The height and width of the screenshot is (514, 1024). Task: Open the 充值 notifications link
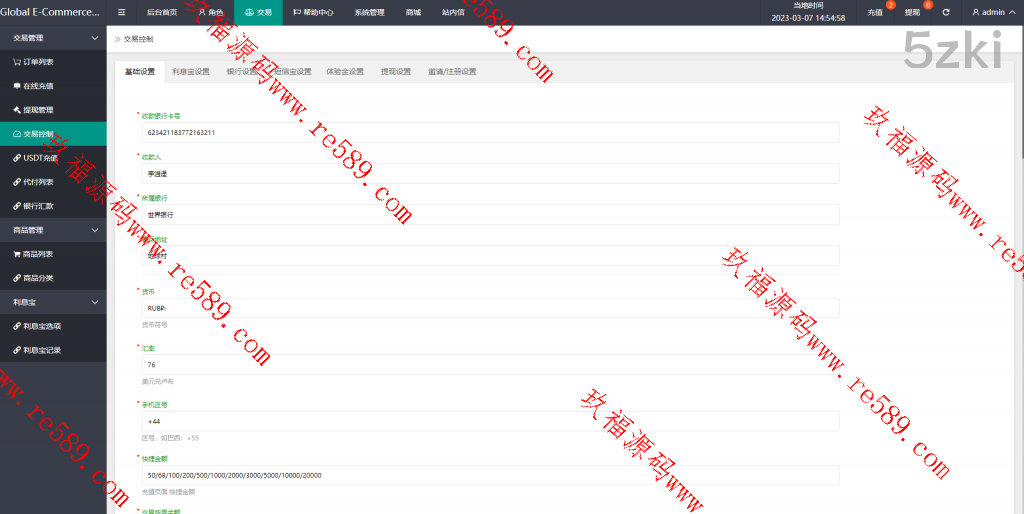(x=875, y=12)
